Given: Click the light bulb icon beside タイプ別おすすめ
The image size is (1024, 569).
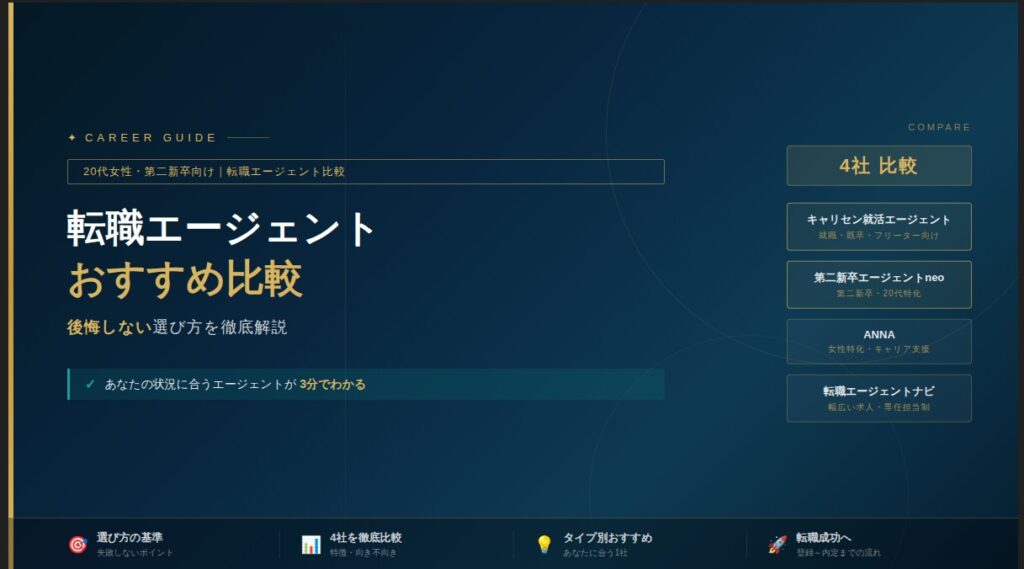Looking at the screenshot, I should (544, 544).
